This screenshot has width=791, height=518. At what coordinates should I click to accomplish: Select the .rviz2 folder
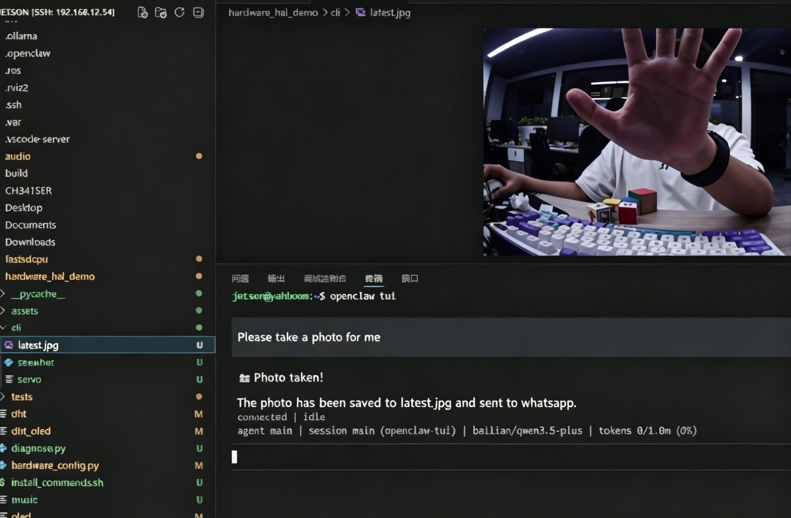(107, 87)
